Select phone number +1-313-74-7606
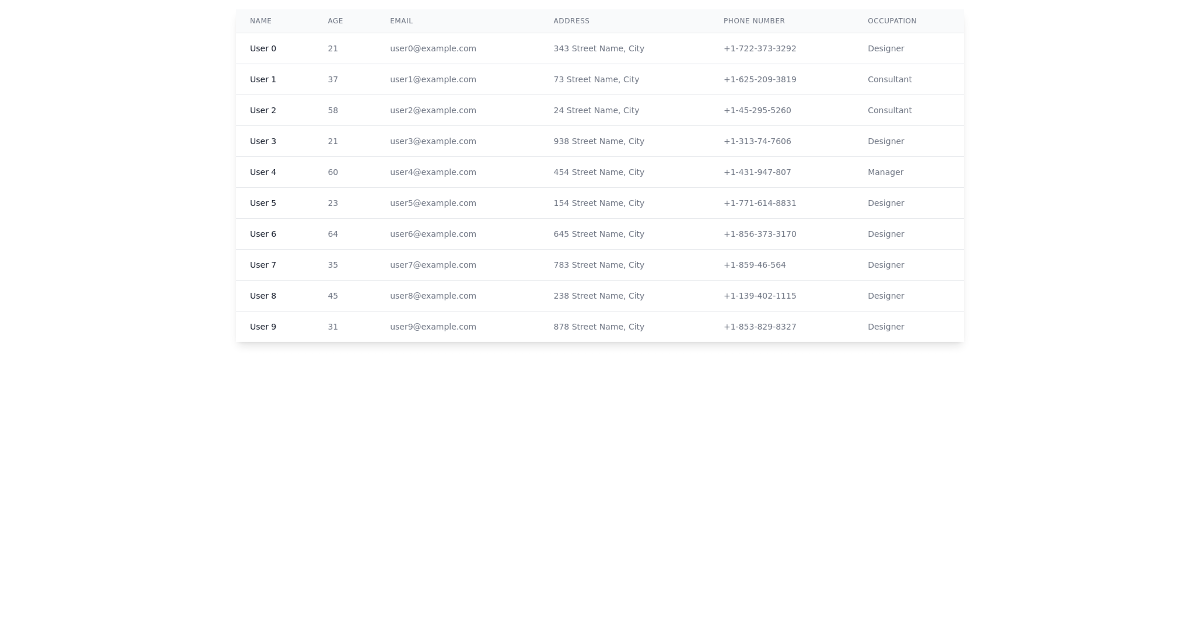 [757, 142]
